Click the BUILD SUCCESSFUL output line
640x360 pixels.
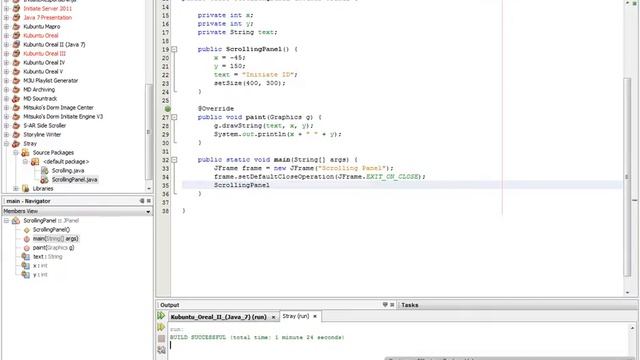click(257, 338)
